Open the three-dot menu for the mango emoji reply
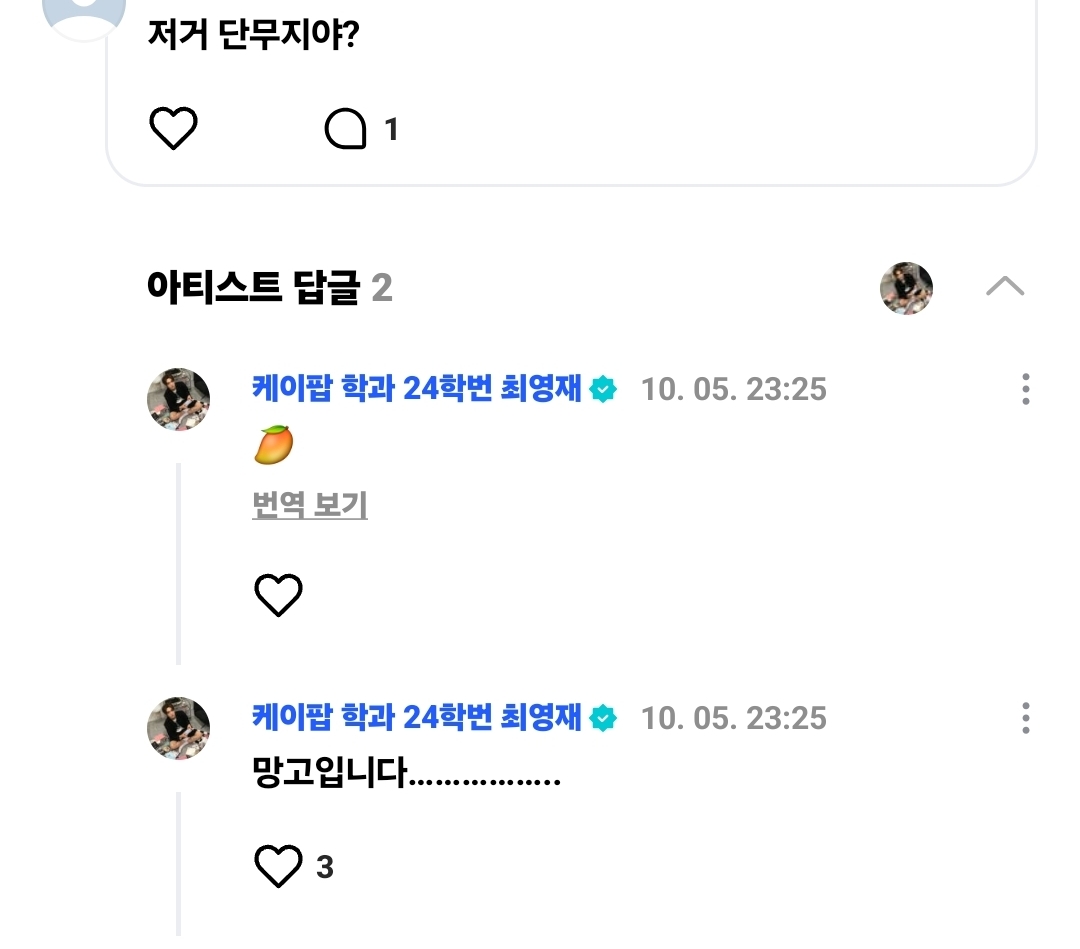The image size is (1080, 949). (1025, 389)
